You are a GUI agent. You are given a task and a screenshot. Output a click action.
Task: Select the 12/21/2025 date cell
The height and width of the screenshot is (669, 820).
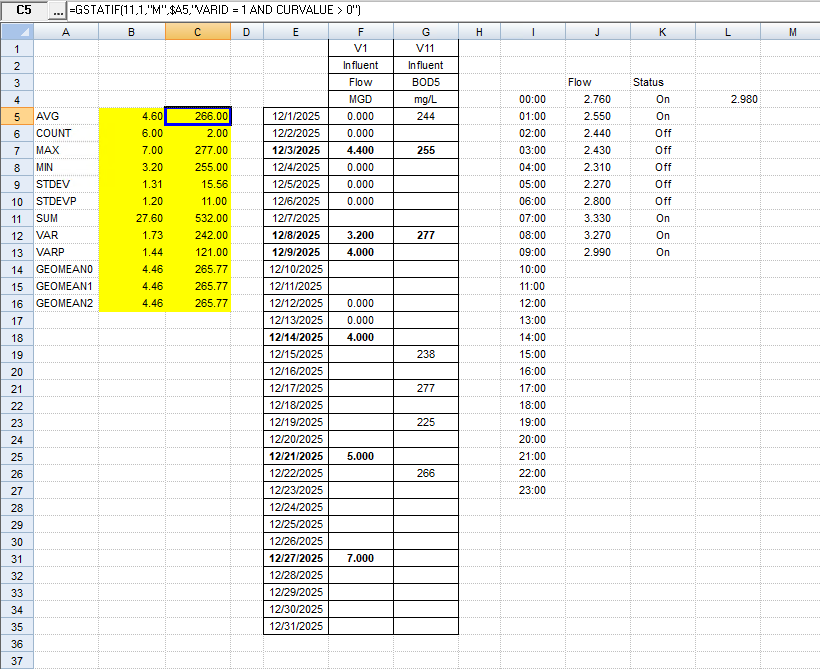pos(296,456)
